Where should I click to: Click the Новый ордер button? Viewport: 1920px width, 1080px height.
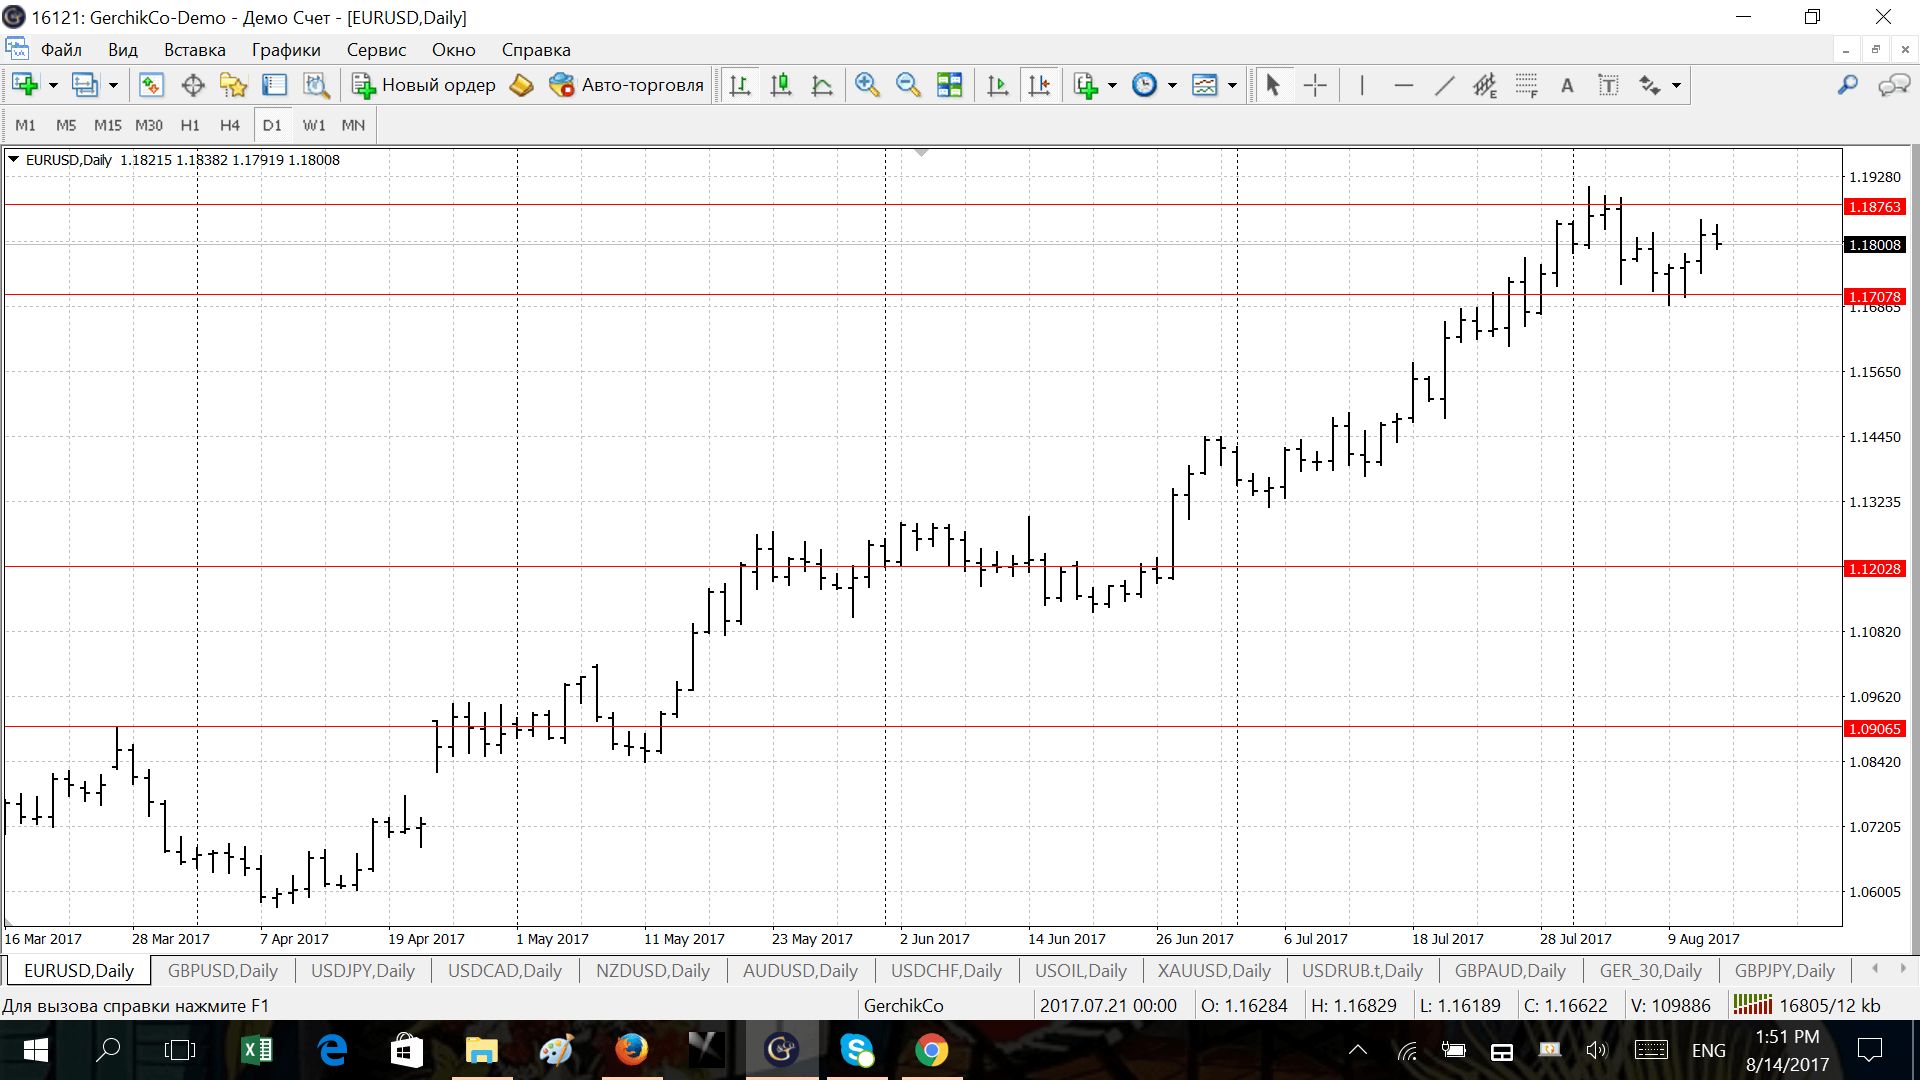pyautogui.click(x=424, y=86)
